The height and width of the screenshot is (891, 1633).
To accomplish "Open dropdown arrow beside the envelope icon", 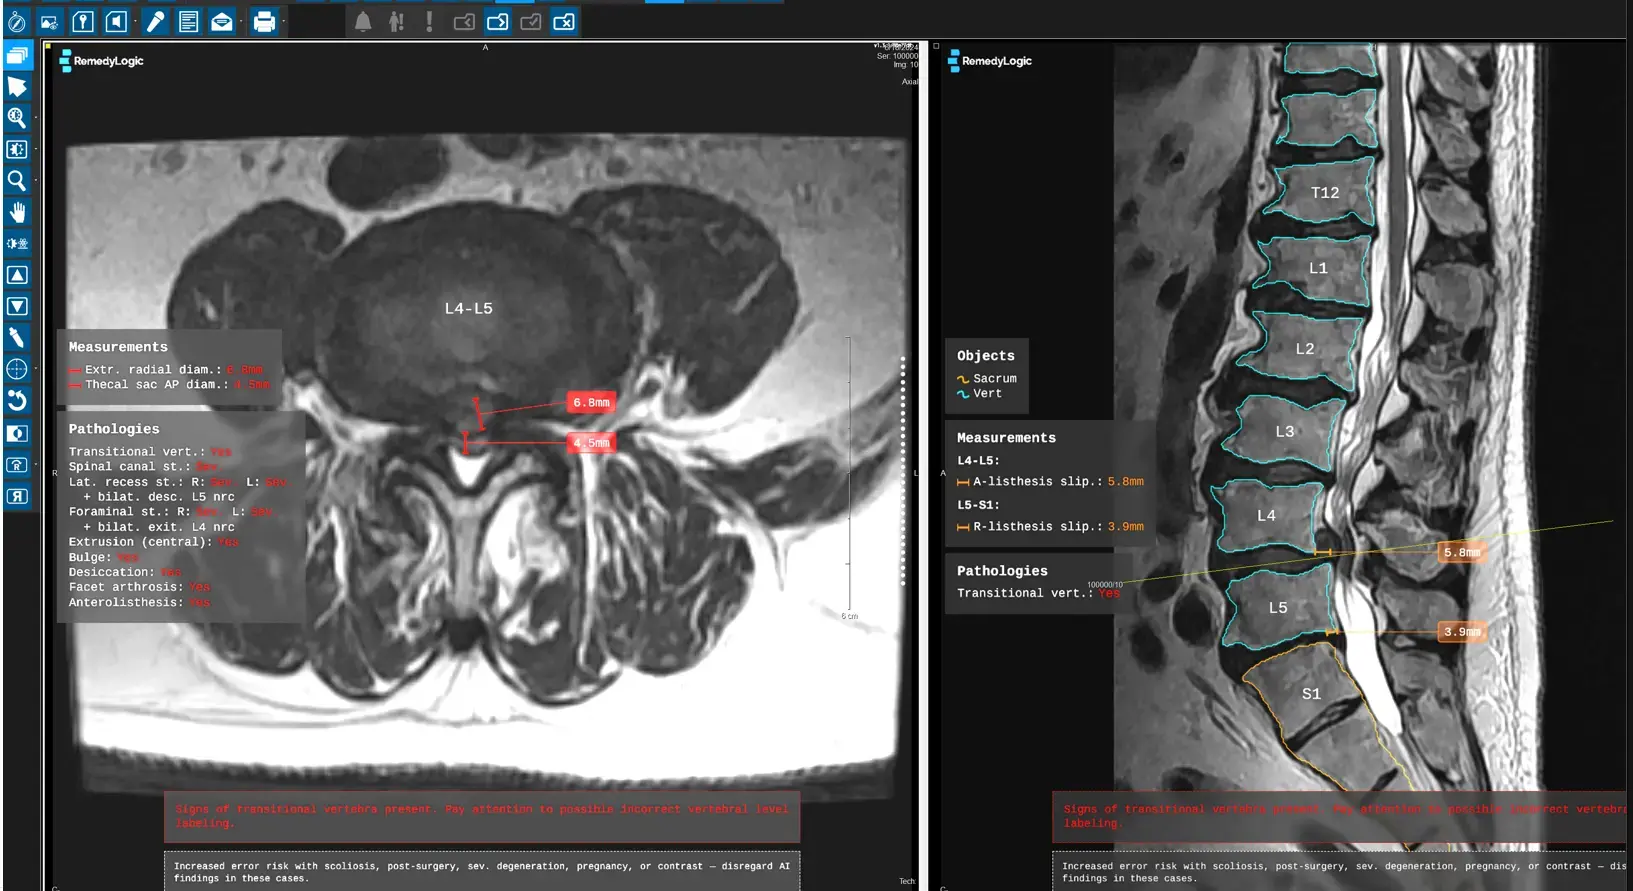I will click(x=240, y=22).
